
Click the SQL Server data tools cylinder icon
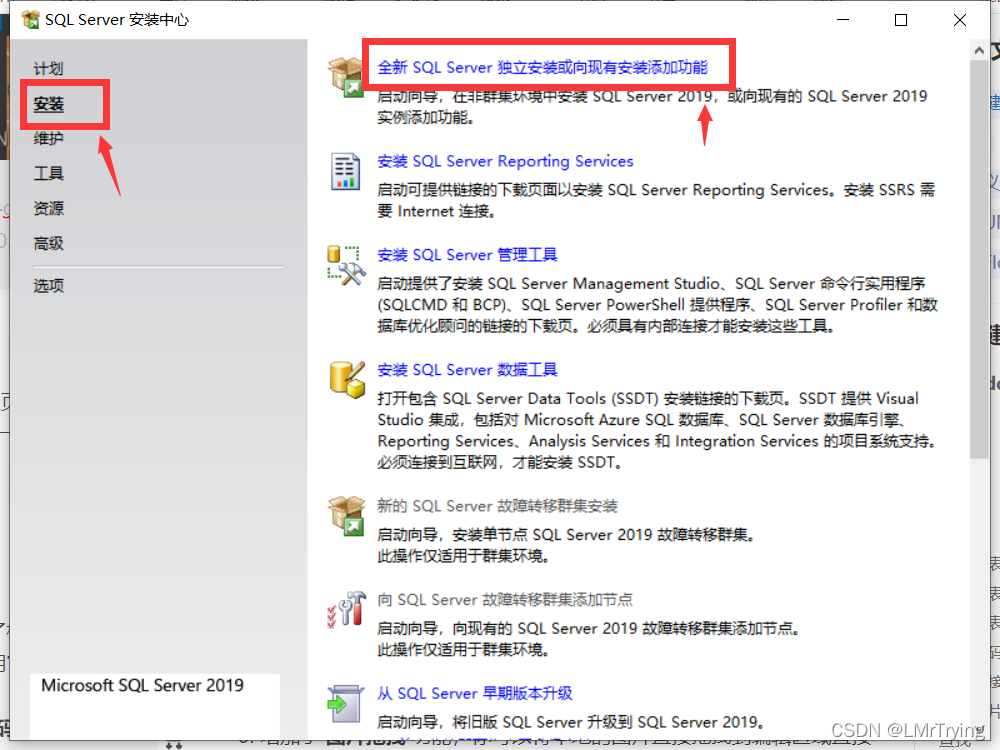tap(347, 379)
